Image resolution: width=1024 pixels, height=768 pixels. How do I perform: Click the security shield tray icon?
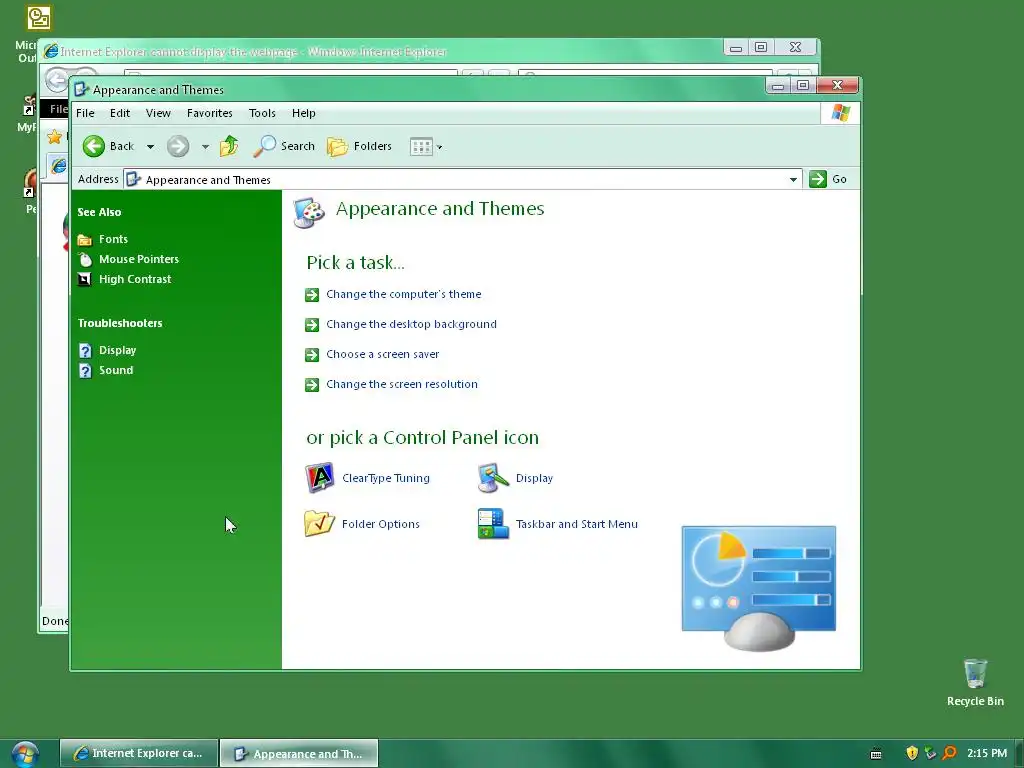tap(912, 753)
